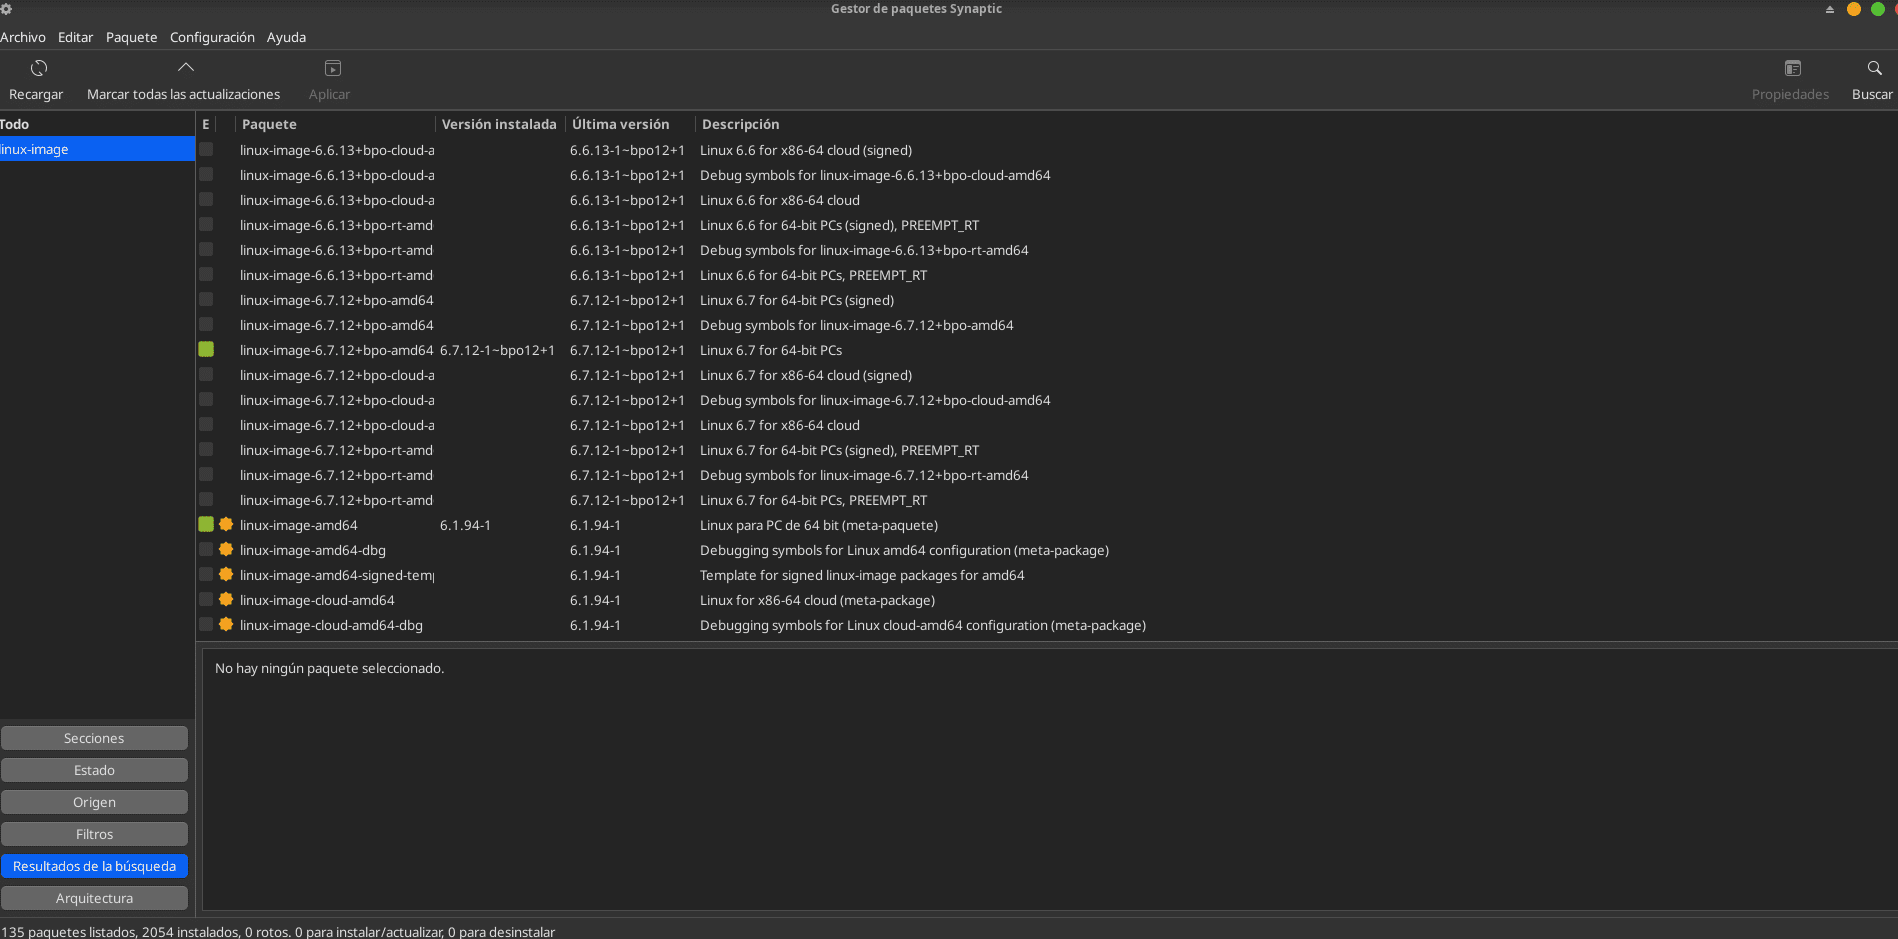Select the linux-image search entry in sidebar
The height and width of the screenshot is (939, 1898).
(x=97, y=149)
